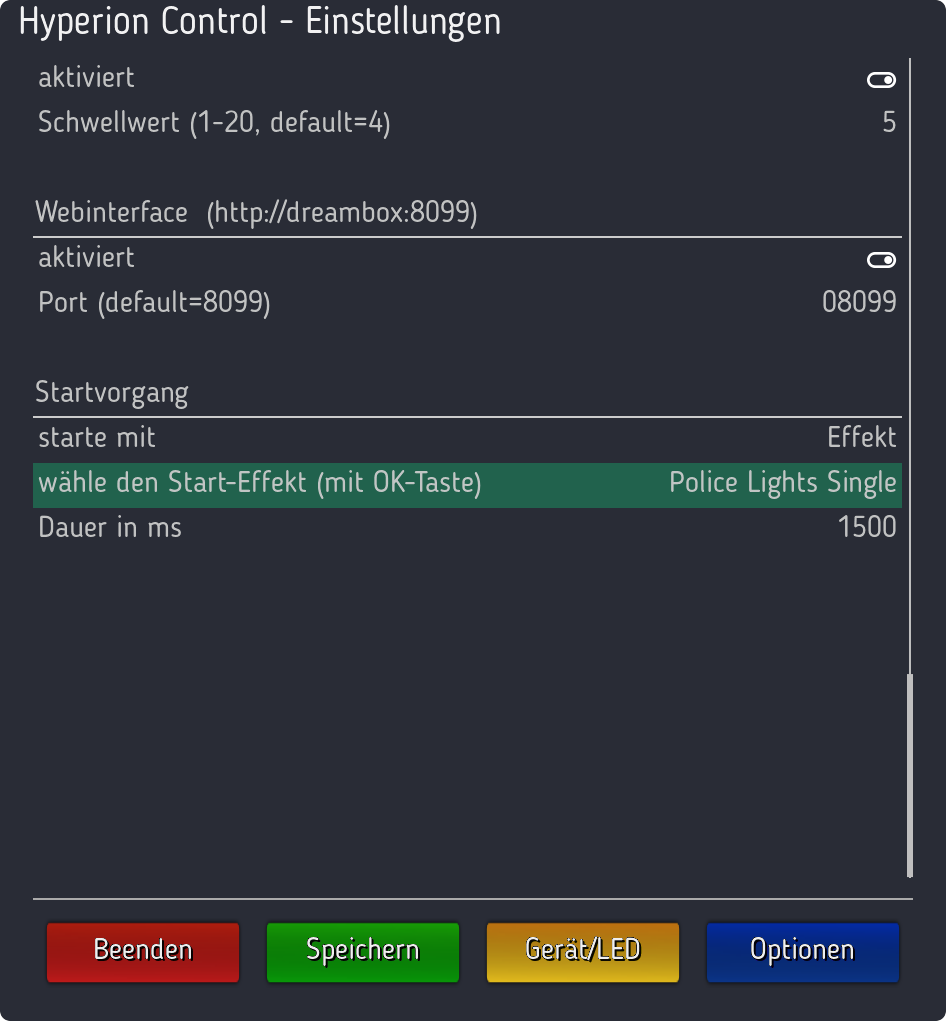Click the Schwellwert value 5

click(889, 123)
